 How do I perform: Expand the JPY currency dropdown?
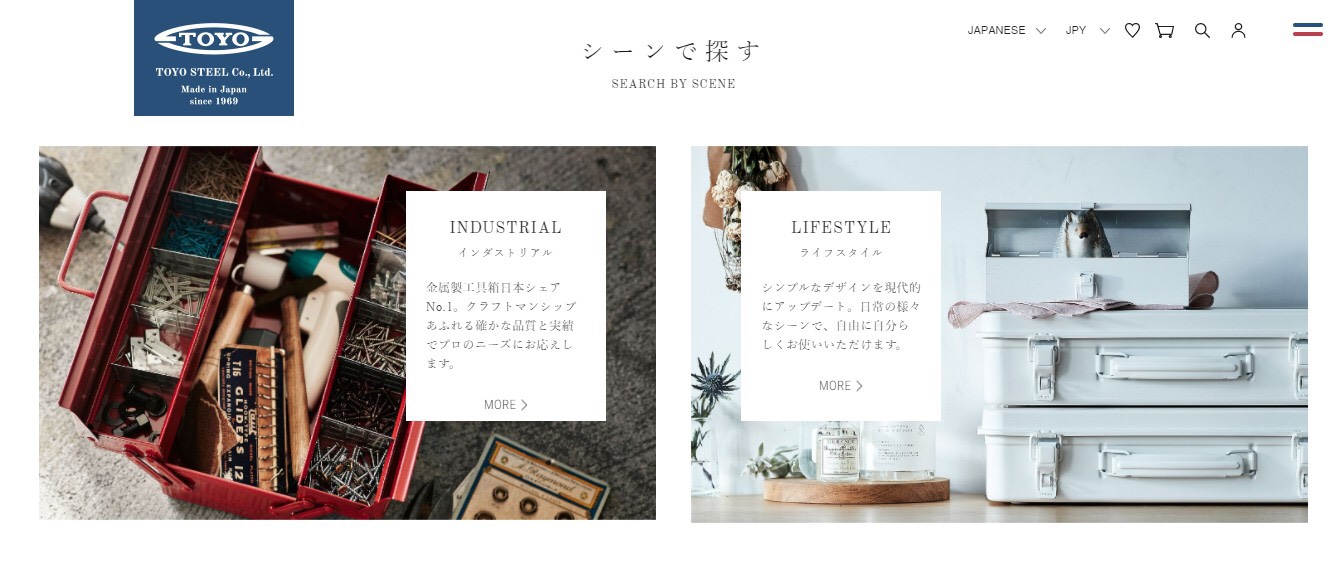coord(1087,30)
